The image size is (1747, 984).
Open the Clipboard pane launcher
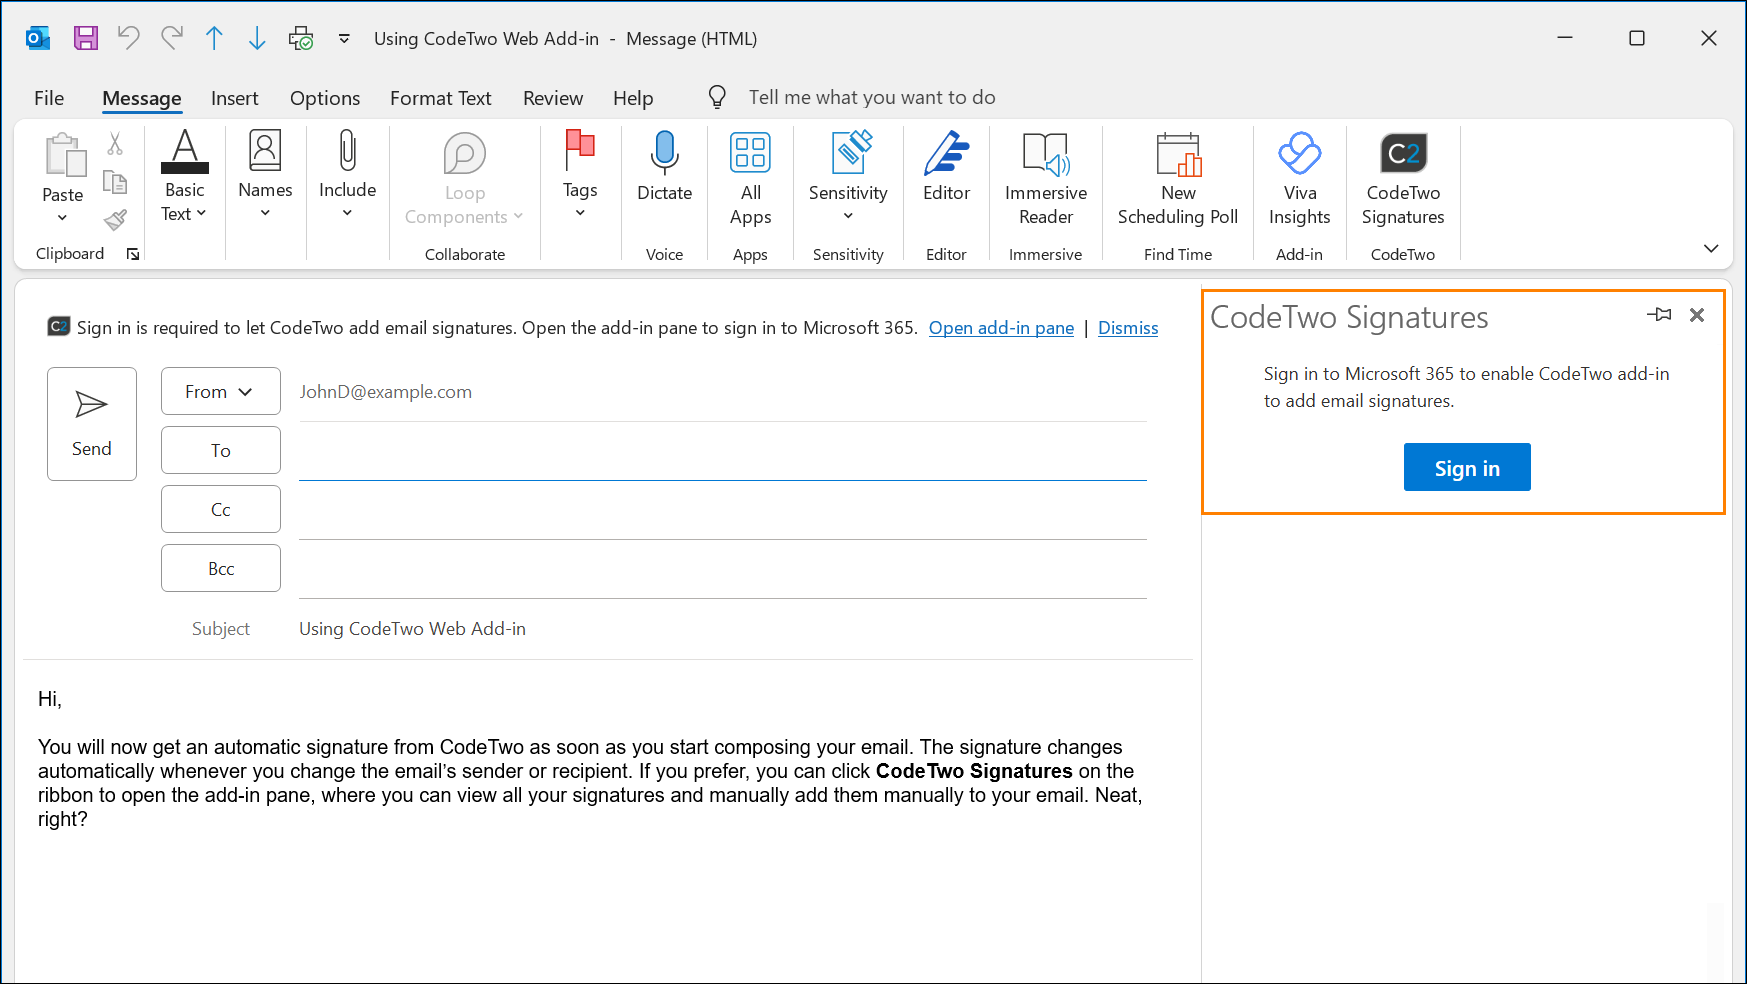pos(133,254)
